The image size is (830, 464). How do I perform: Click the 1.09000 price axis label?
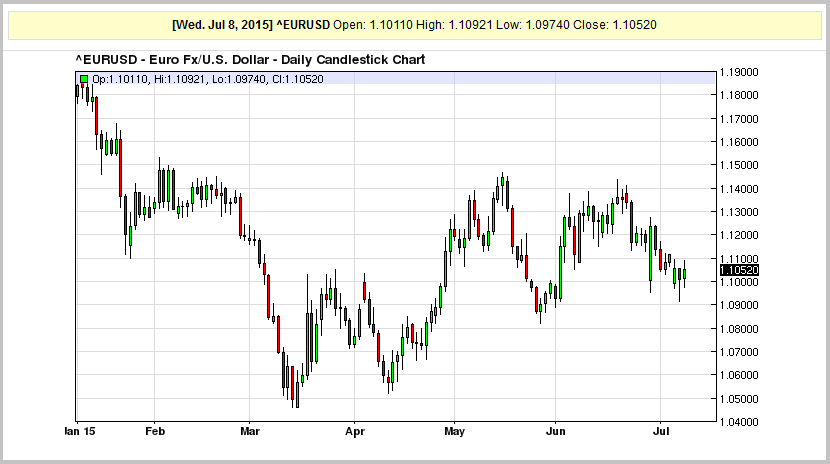coord(739,305)
